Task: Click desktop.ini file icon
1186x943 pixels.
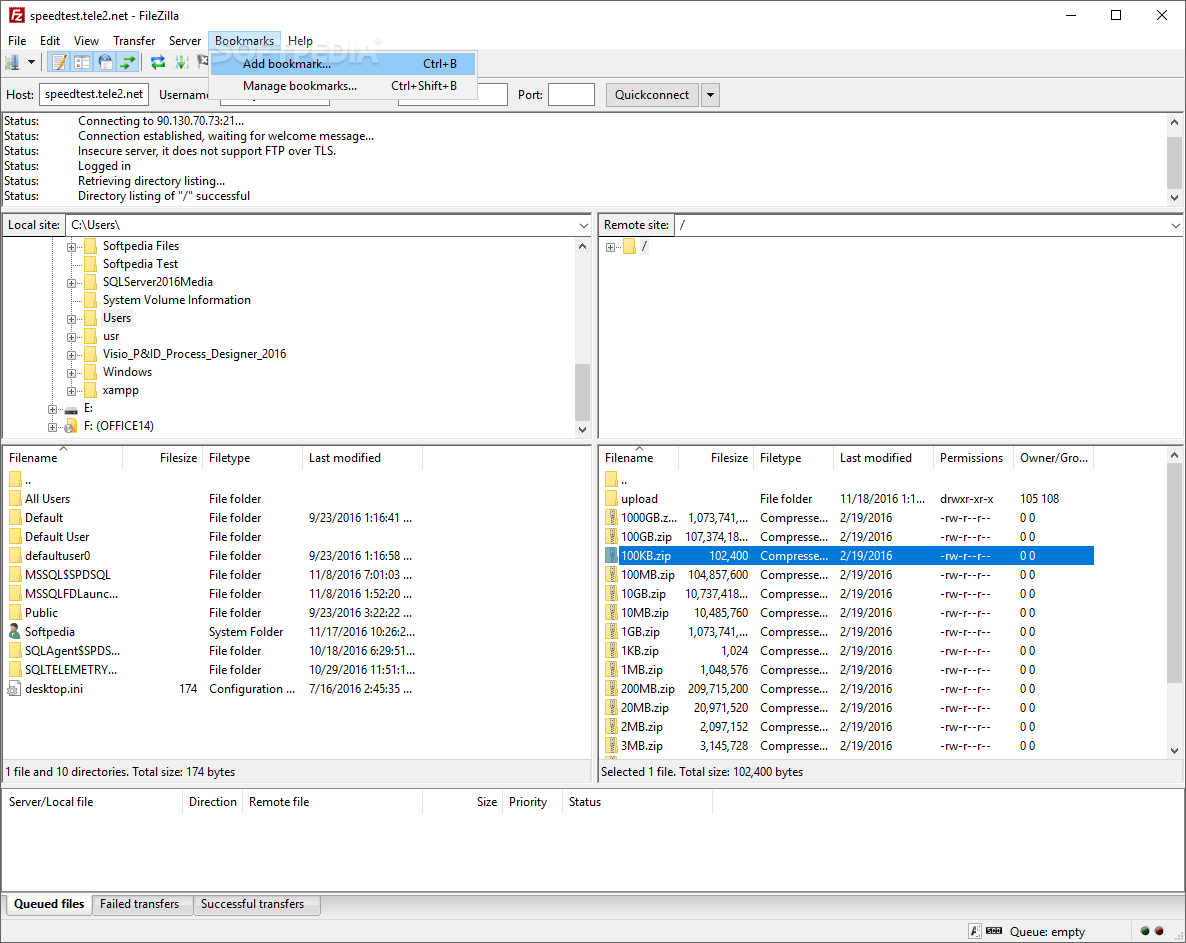Action: click(14, 689)
